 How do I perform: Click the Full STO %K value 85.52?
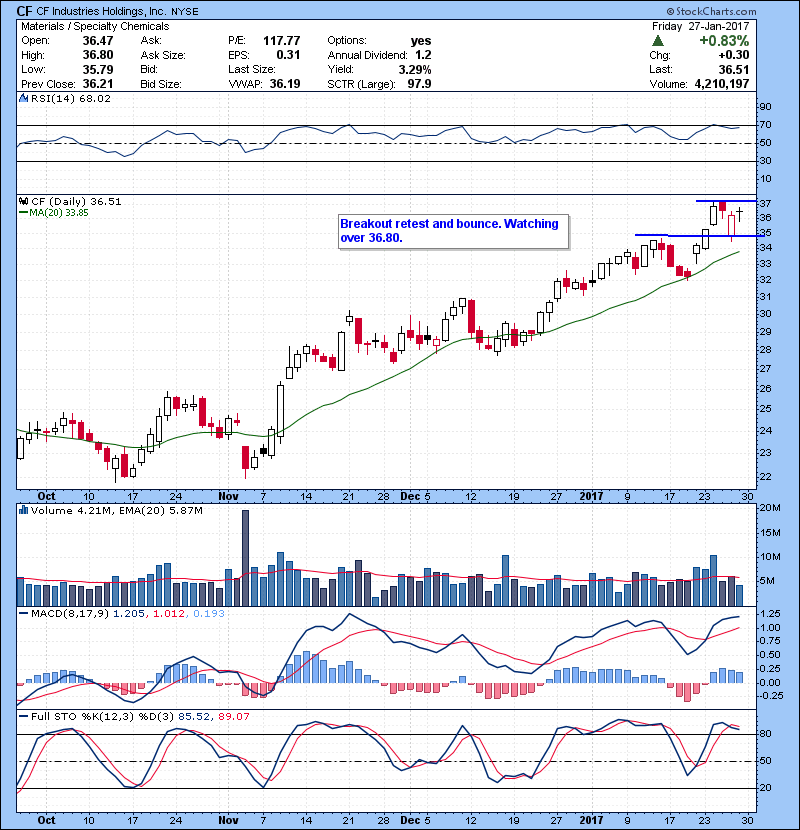(x=193, y=716)
